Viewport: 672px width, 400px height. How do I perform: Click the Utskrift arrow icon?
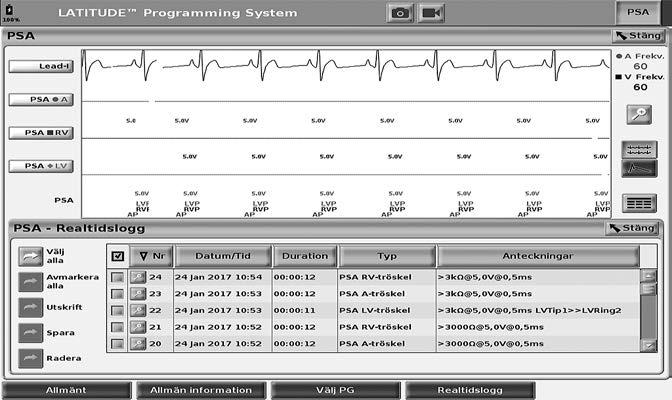tap(30, 307)
